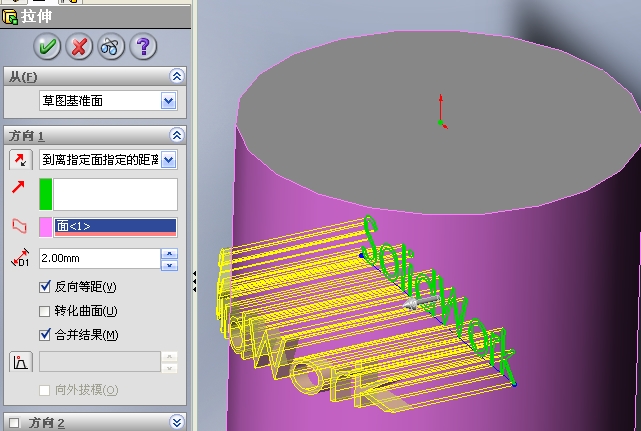
Task: Enable the 转化曲面 checkbox
Action: pos(45,311)
